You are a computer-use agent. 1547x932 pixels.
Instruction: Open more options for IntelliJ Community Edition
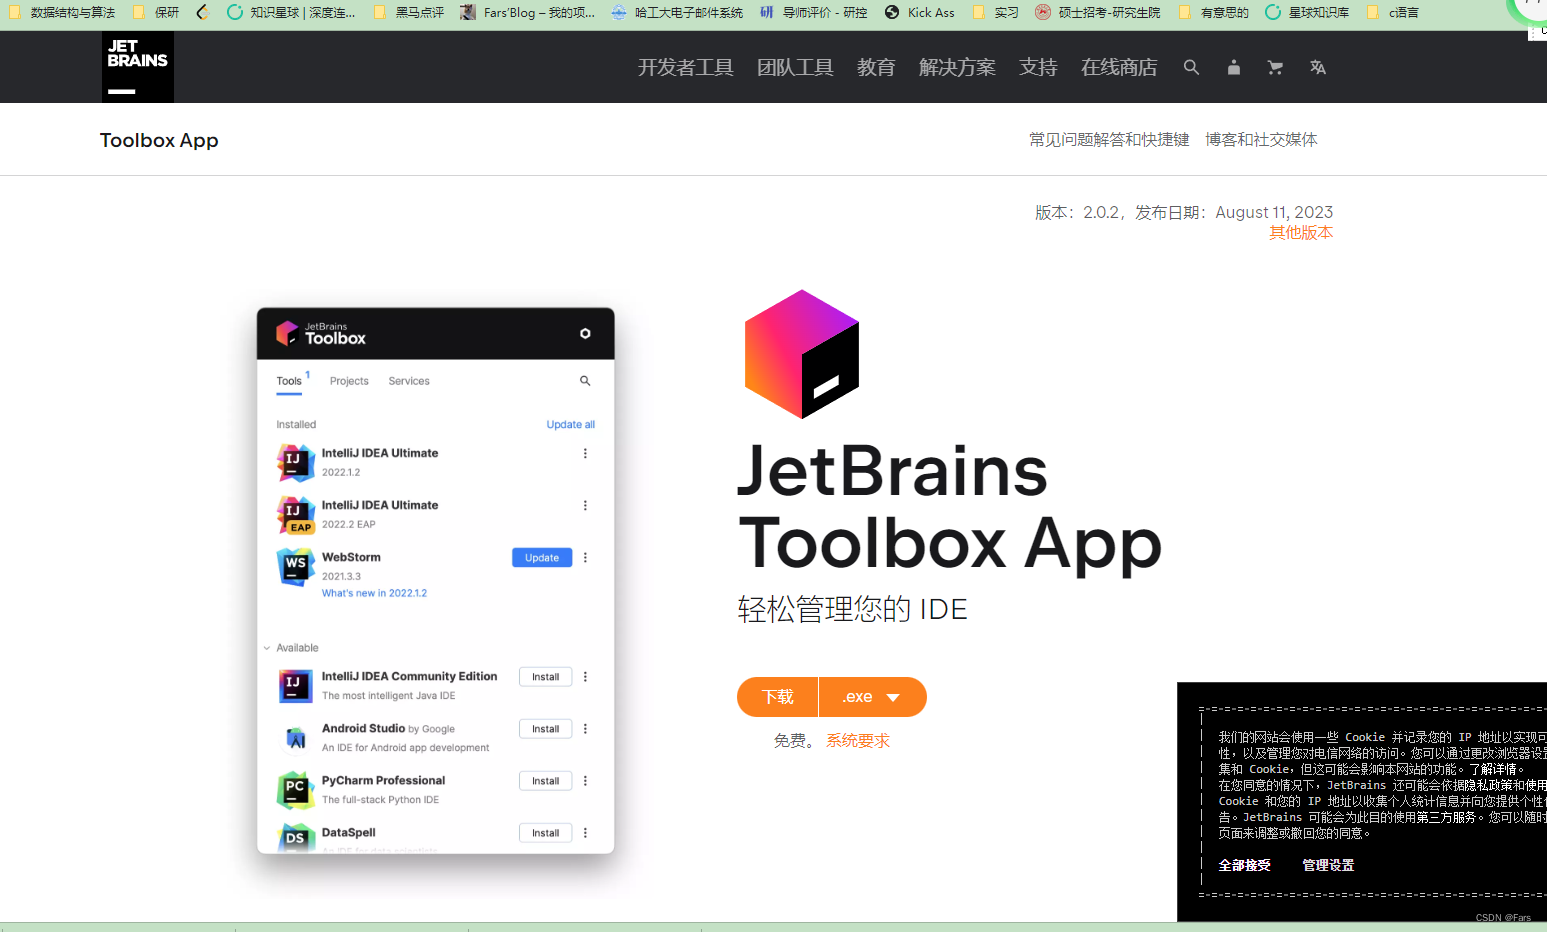click(x=585, y=677)
